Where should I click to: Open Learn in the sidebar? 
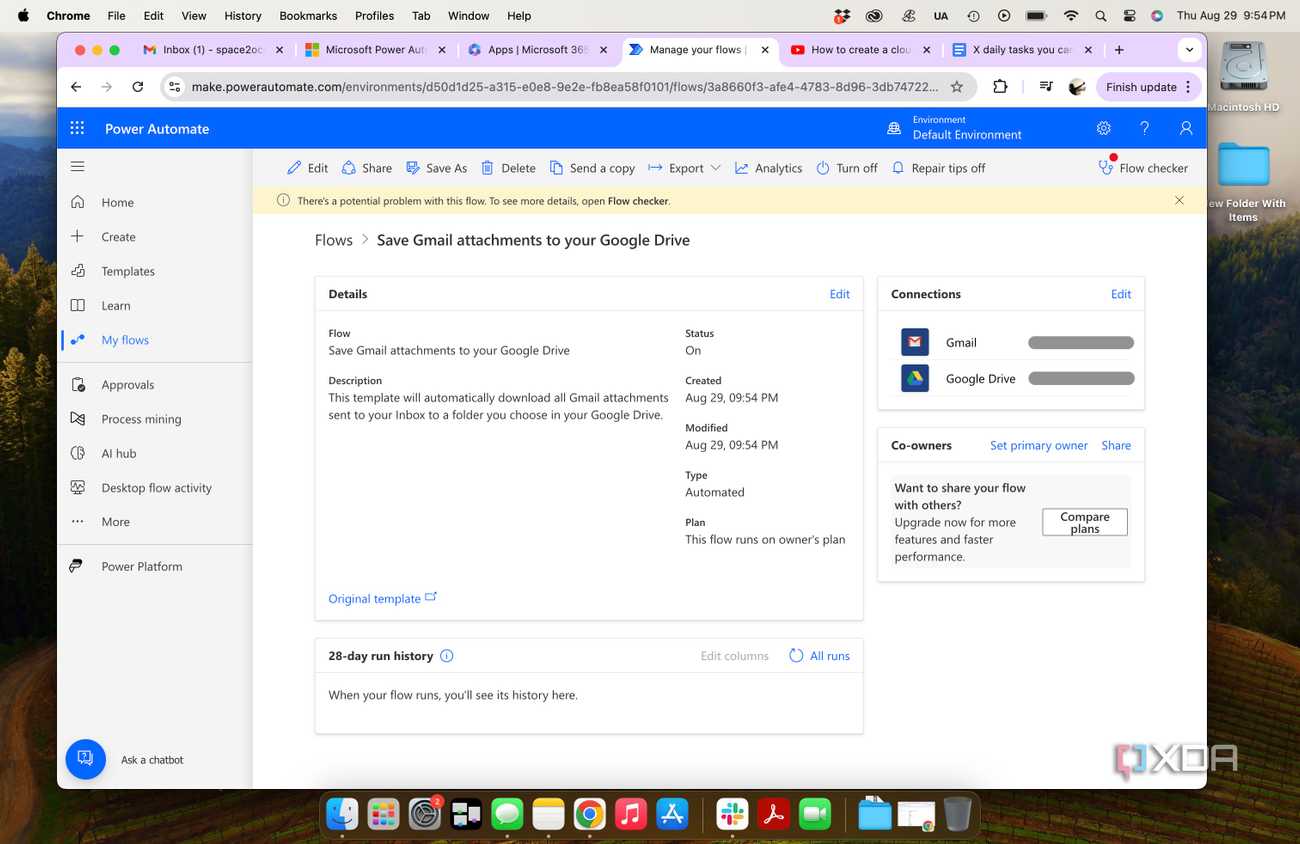coord(116,306)
